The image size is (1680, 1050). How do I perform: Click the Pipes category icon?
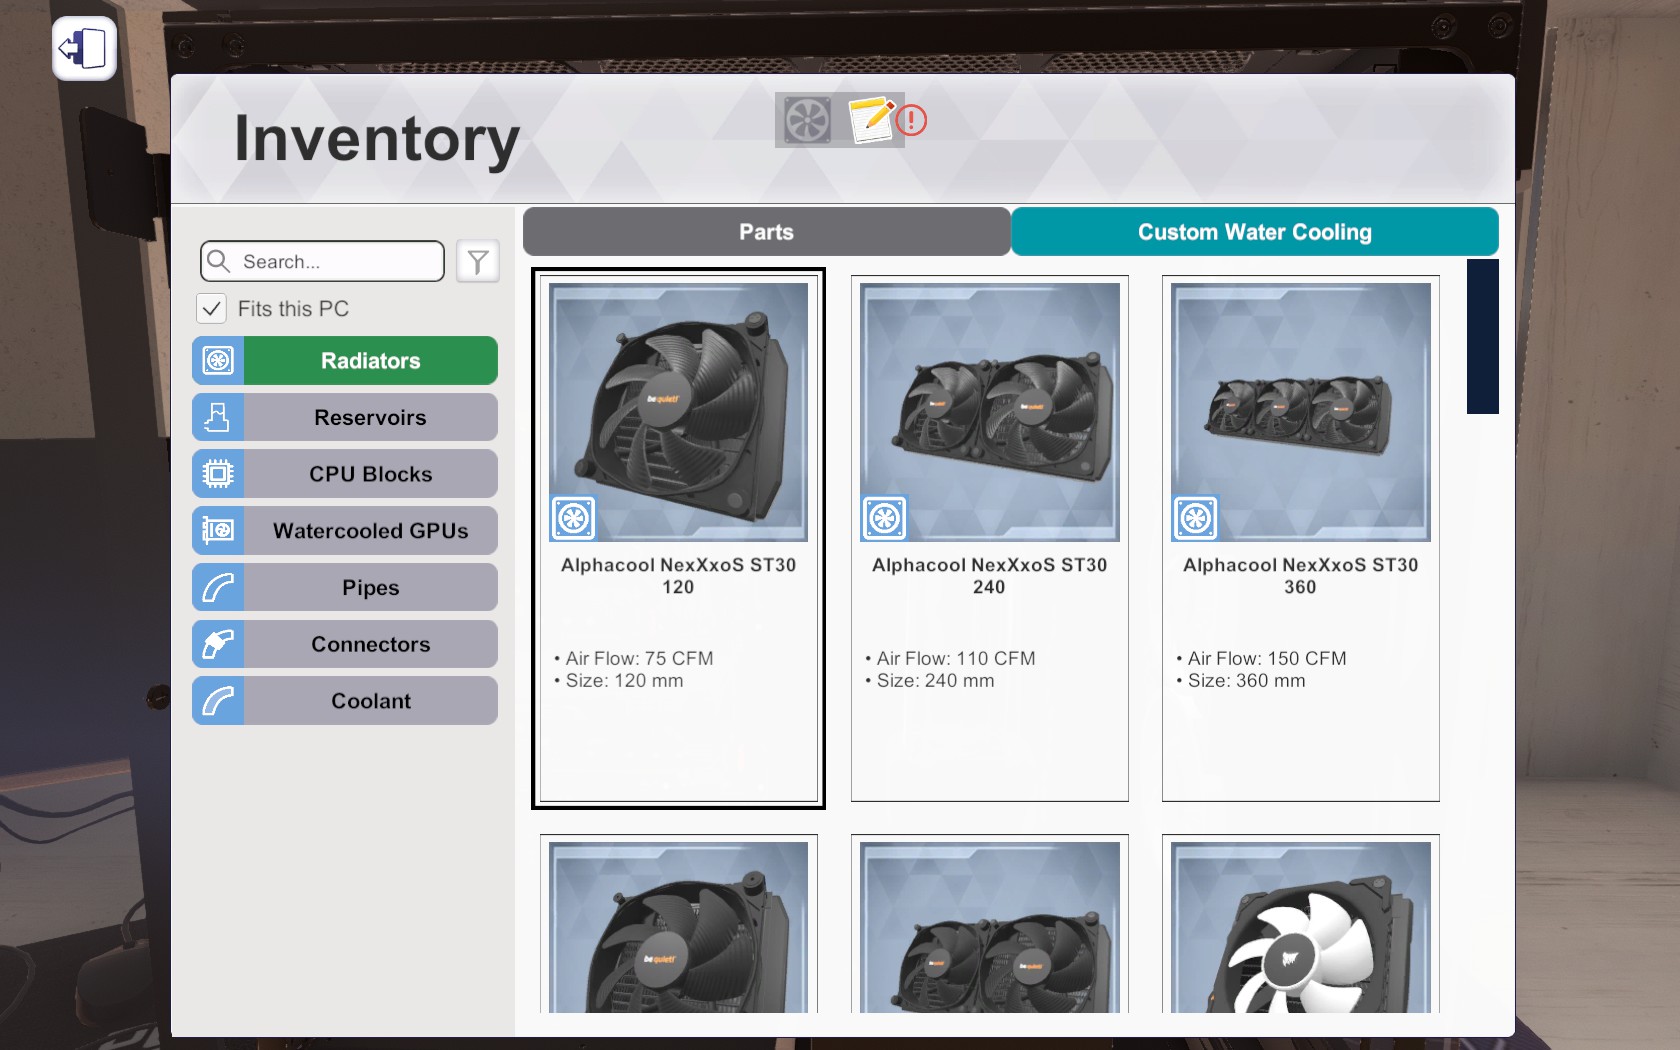point(218,587)
